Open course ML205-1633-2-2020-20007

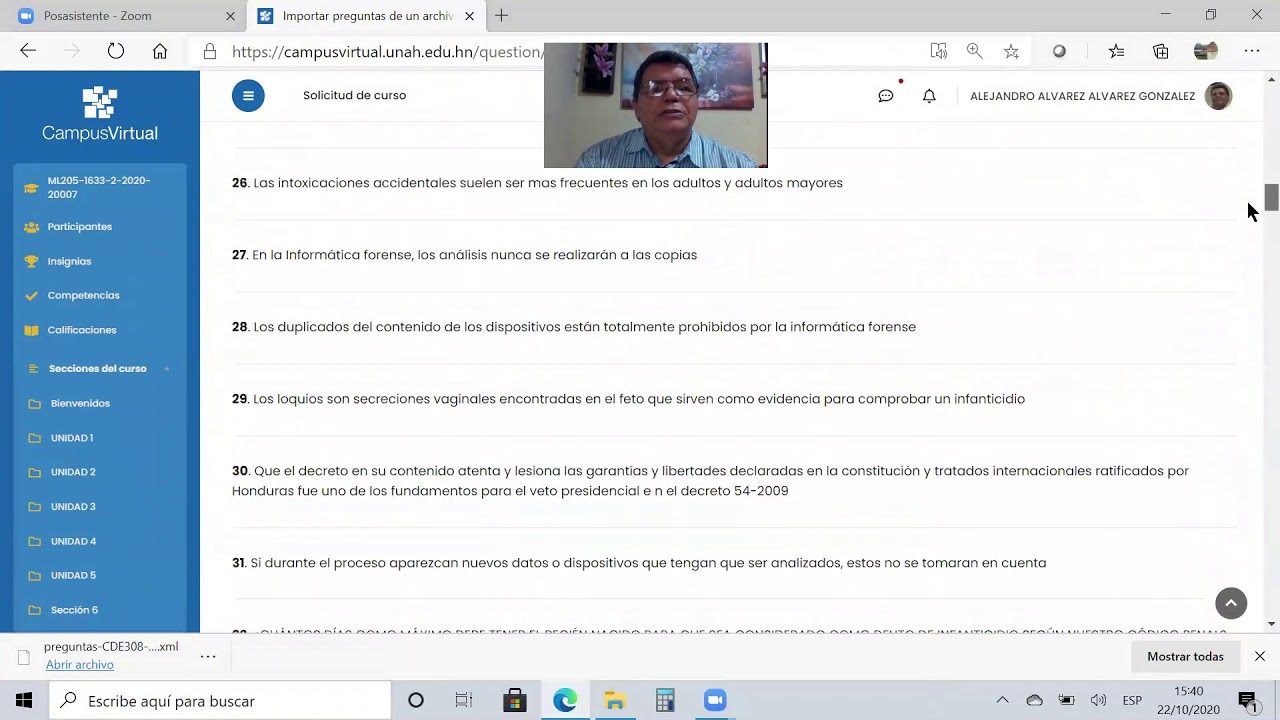(x=100, y=188)
